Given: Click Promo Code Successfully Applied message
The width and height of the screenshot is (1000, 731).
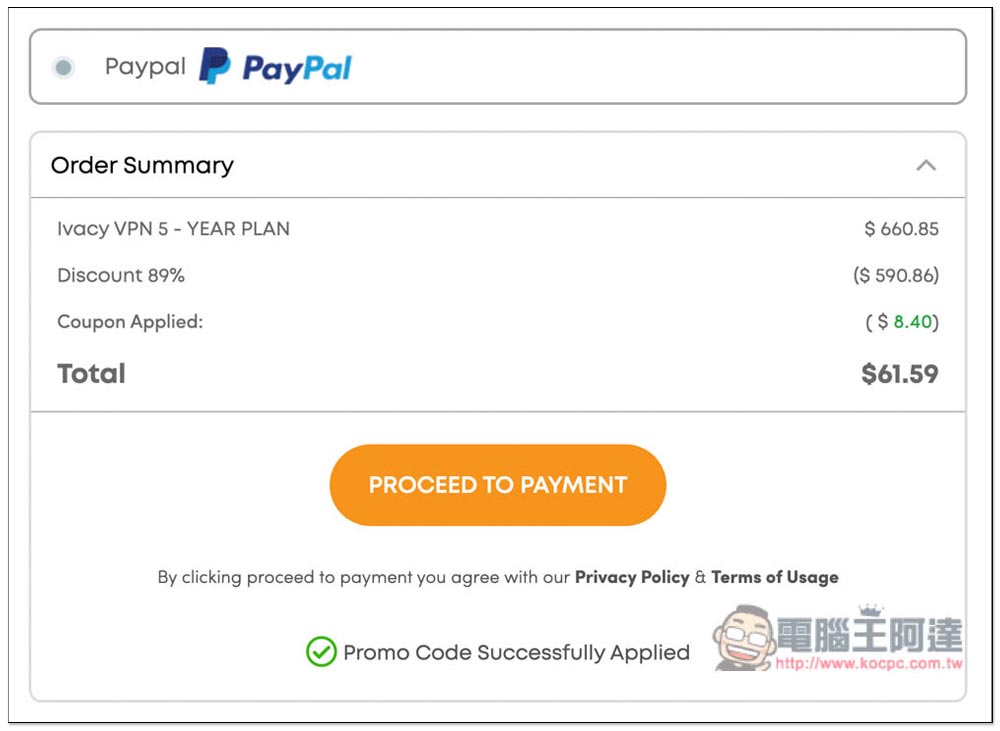Looking at the screenshot, I should click(517, 653).
